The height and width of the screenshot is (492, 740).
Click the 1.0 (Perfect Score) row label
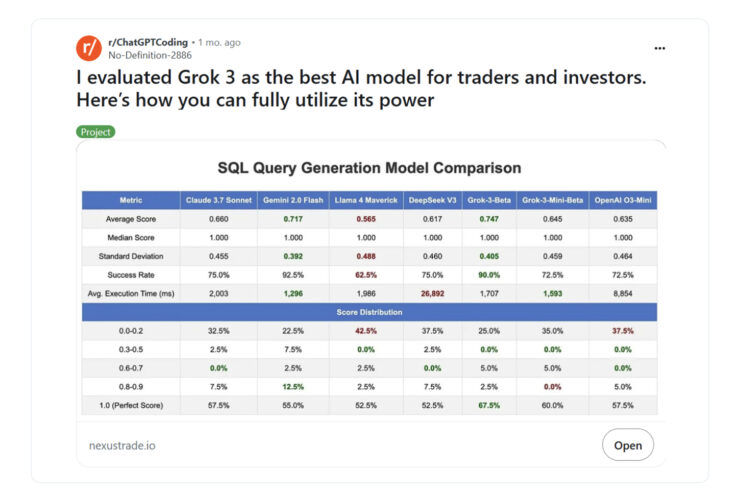pyautogui.click(x=131, y=405)
